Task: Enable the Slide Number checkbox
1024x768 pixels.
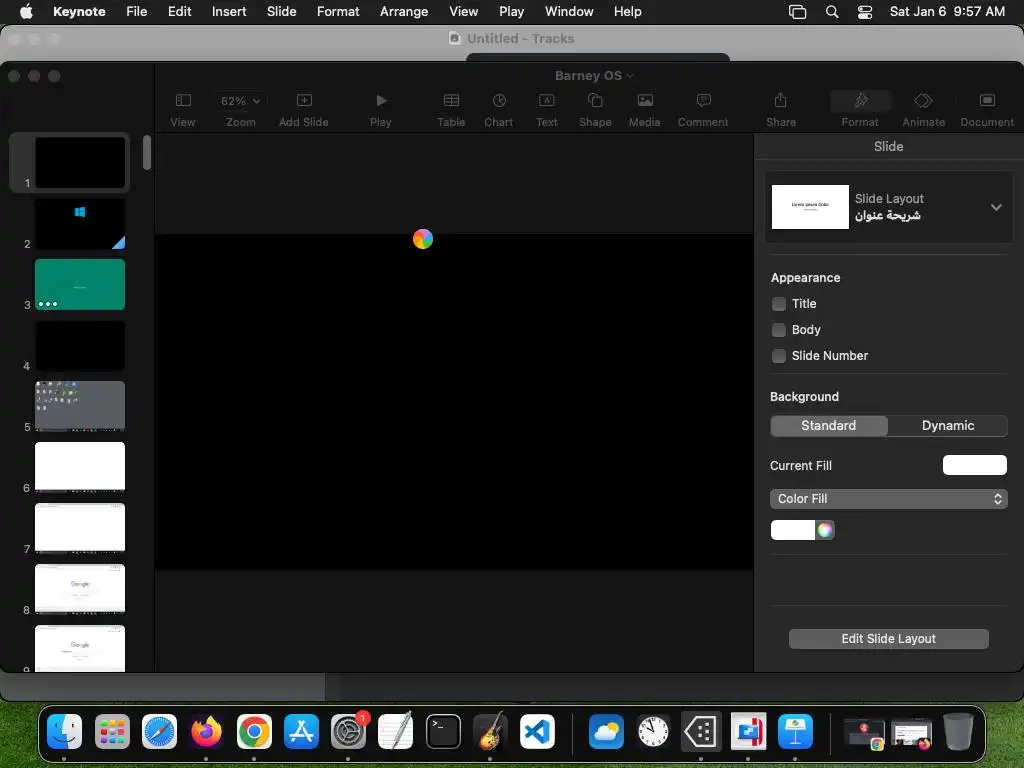Action: 778,356
